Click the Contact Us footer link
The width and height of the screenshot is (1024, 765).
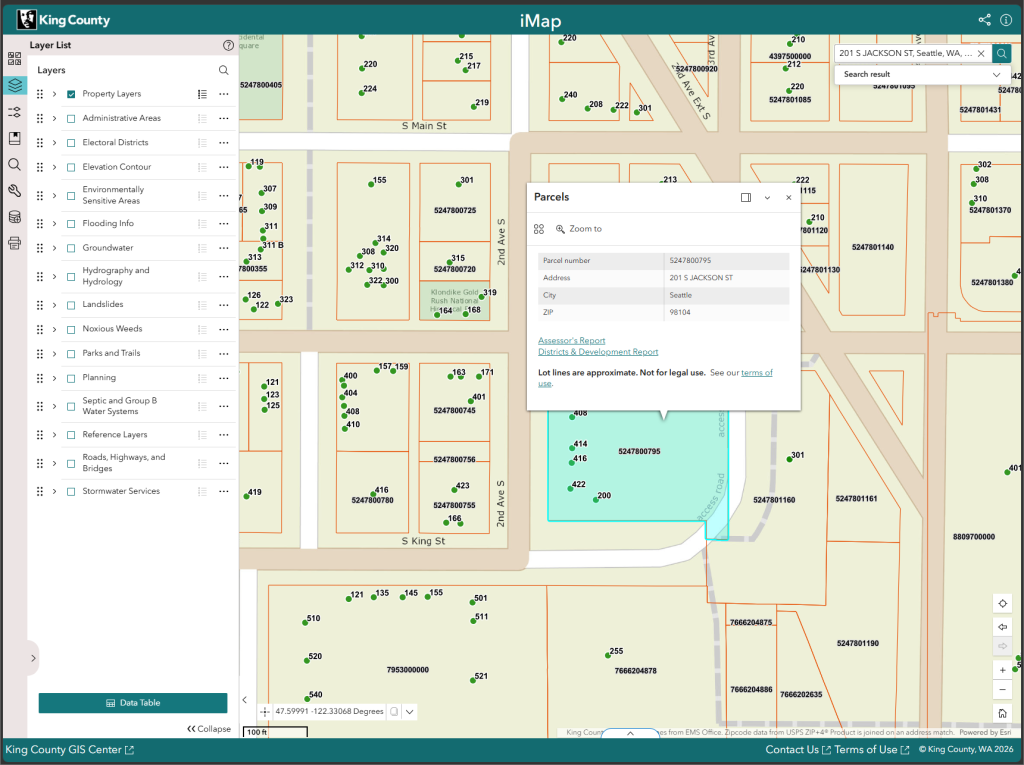click(798, 750)
